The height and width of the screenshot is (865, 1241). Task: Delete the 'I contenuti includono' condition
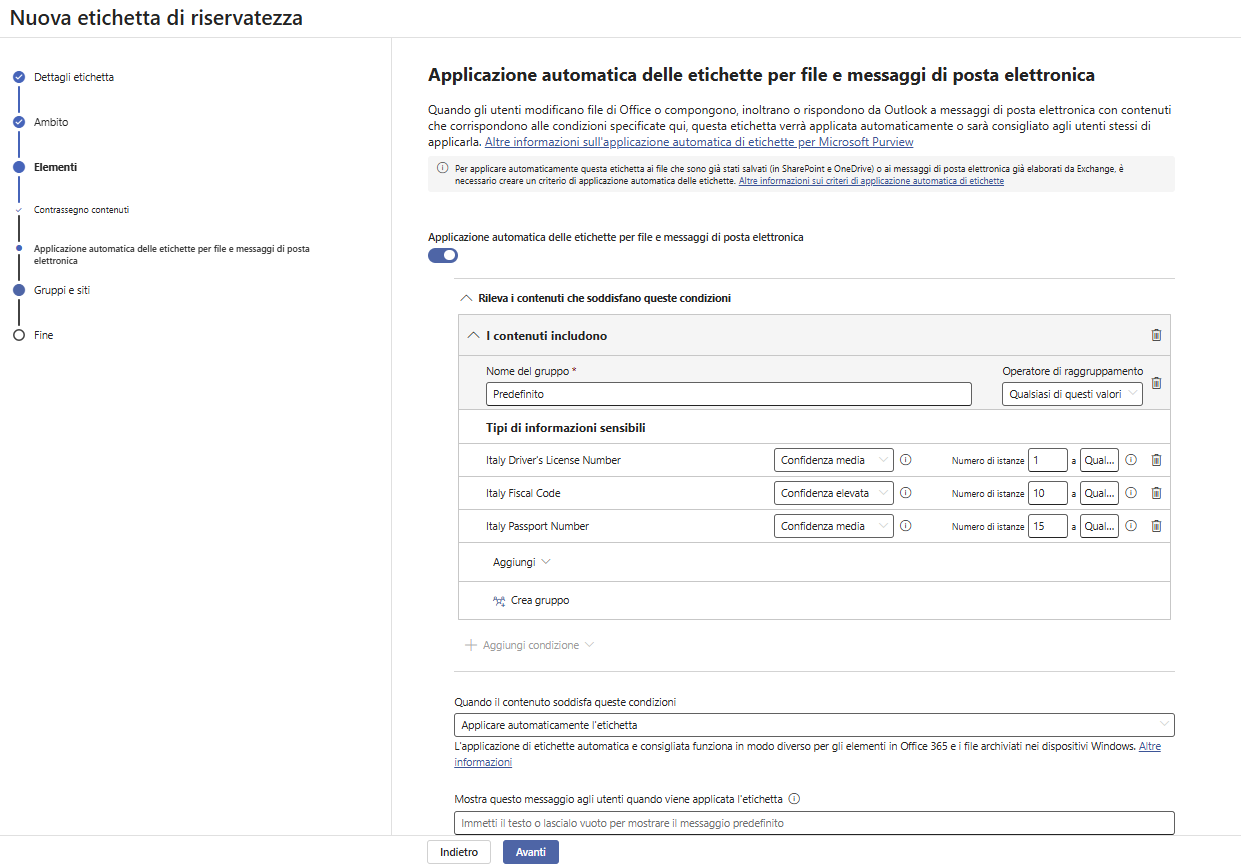1156,336
